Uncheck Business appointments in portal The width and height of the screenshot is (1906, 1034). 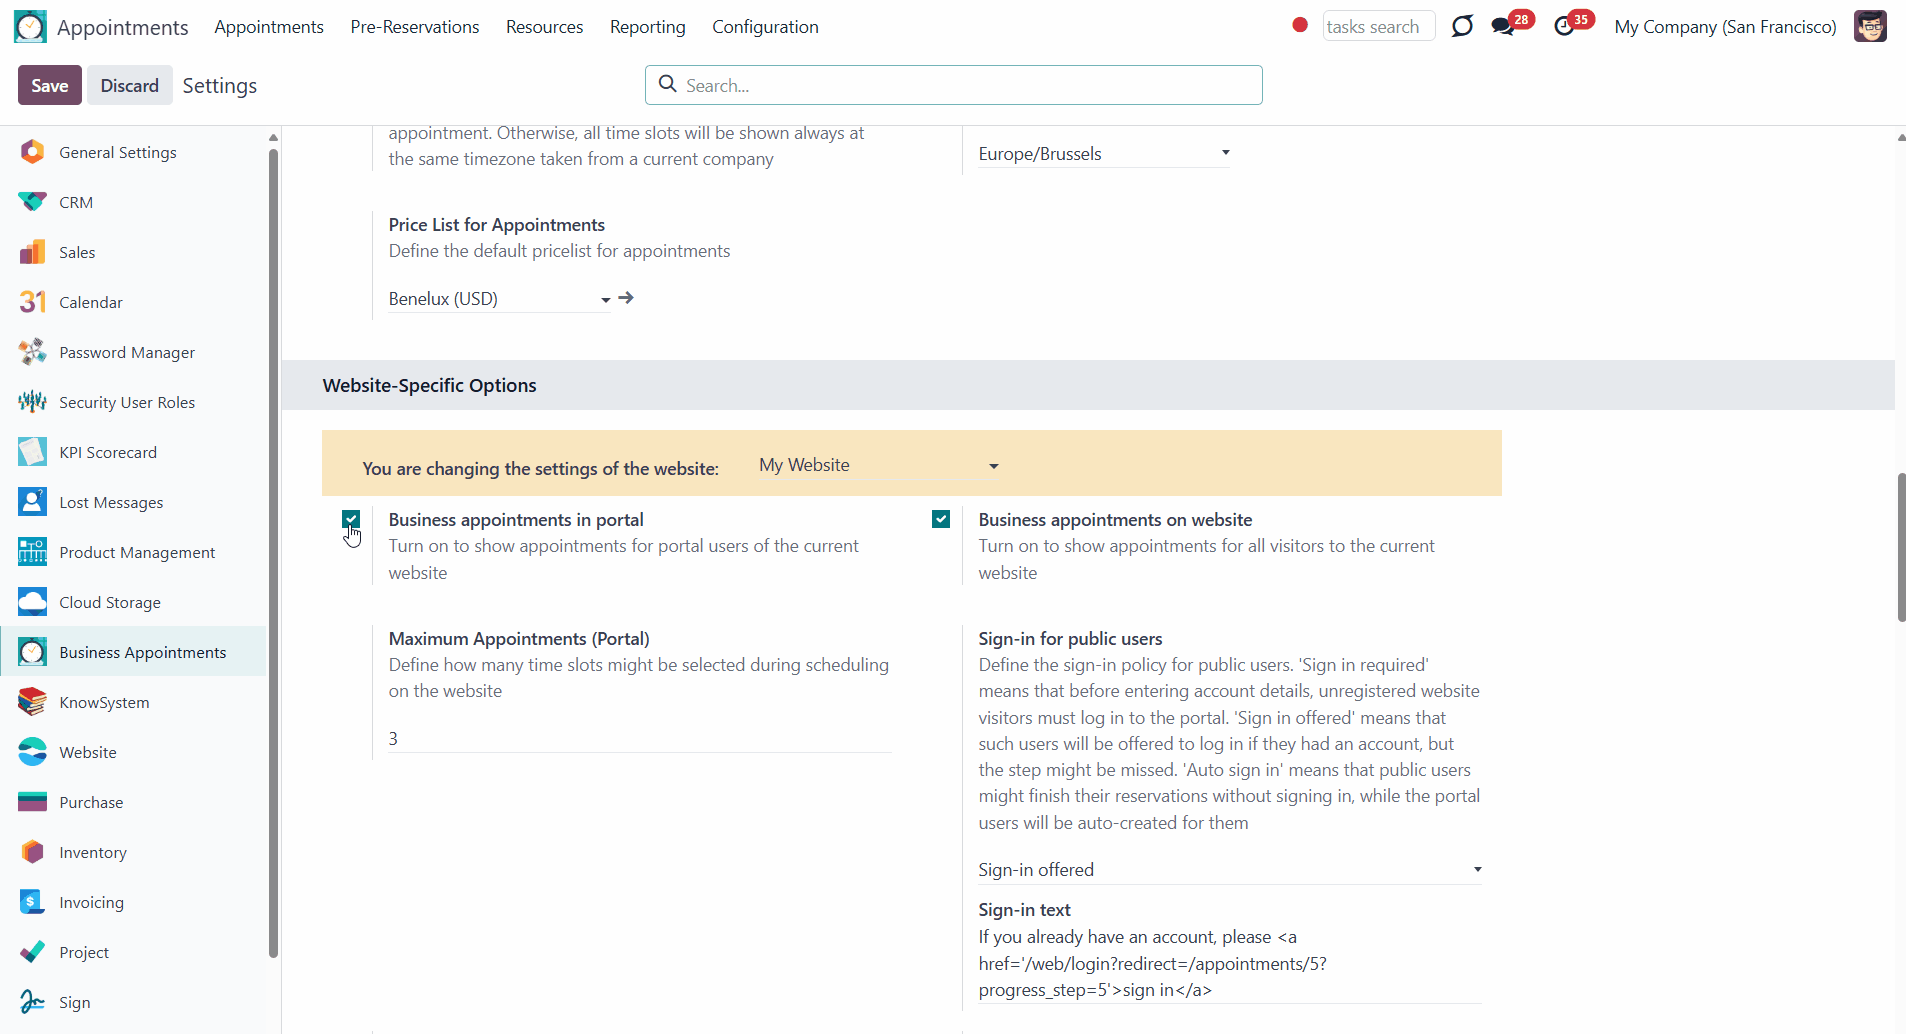pos(351,519)
